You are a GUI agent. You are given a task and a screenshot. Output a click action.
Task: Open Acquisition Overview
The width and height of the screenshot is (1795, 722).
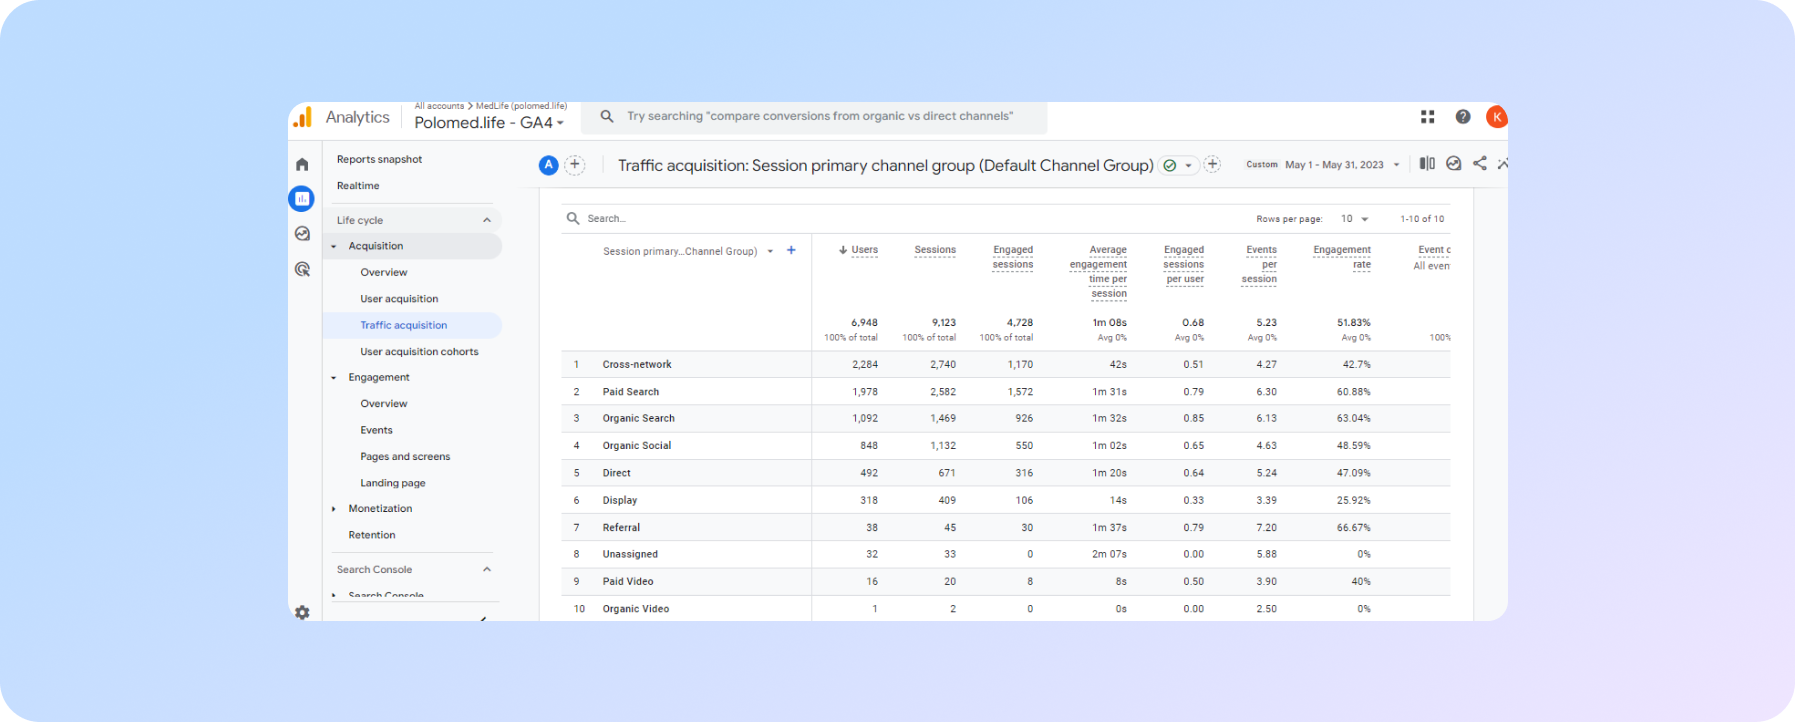pos(384,272)
